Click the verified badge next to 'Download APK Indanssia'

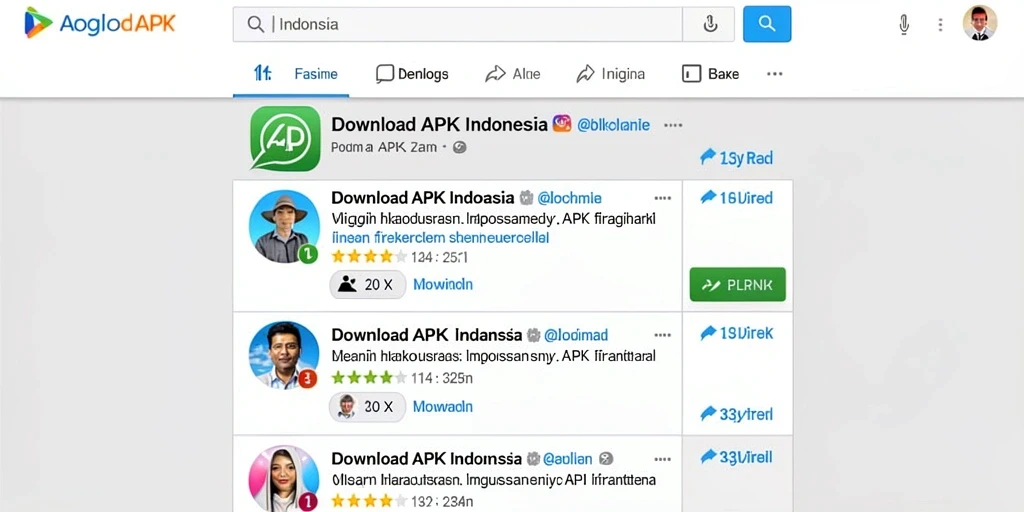coord(534,335)
